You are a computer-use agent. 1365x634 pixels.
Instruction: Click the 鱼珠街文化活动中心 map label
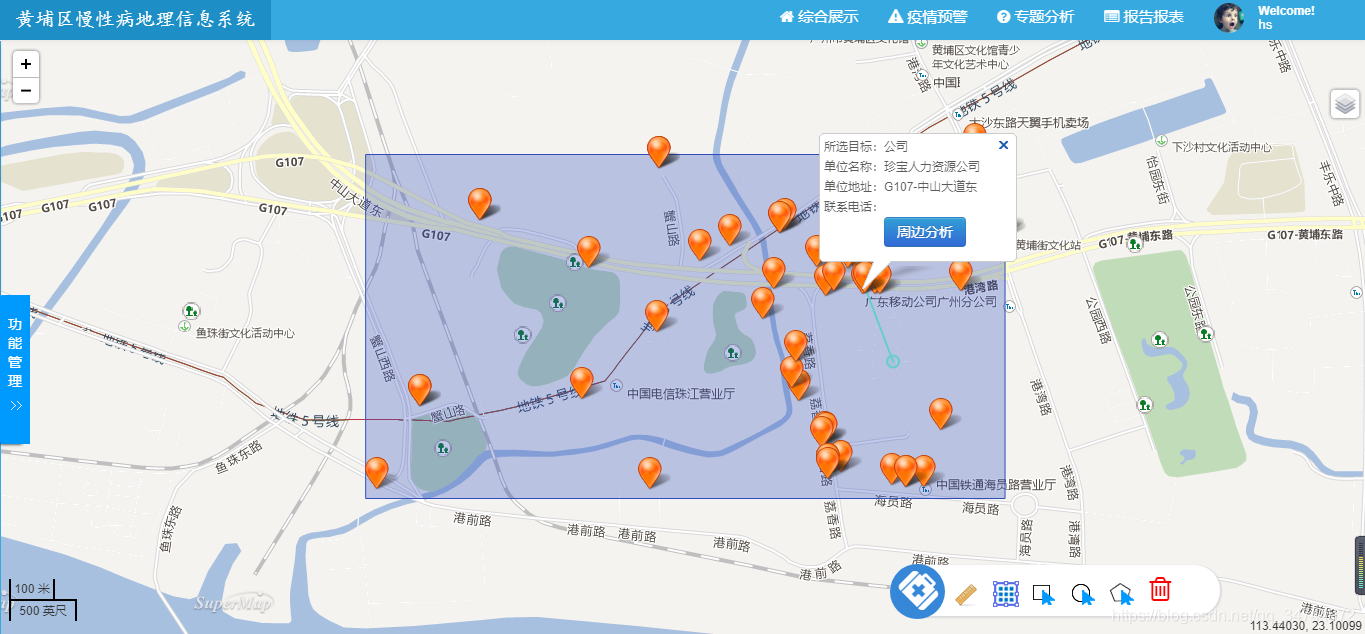(x=245, y=333)
